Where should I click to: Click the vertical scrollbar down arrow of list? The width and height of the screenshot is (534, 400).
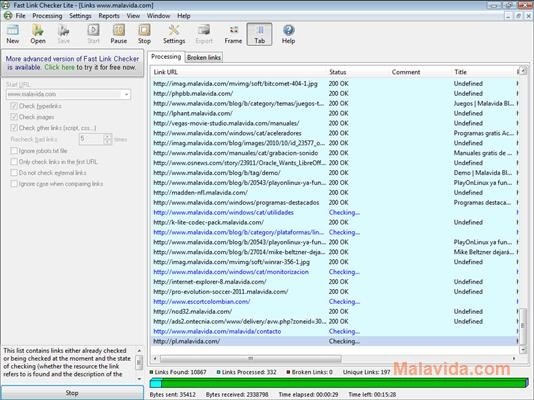pos(523,350)
